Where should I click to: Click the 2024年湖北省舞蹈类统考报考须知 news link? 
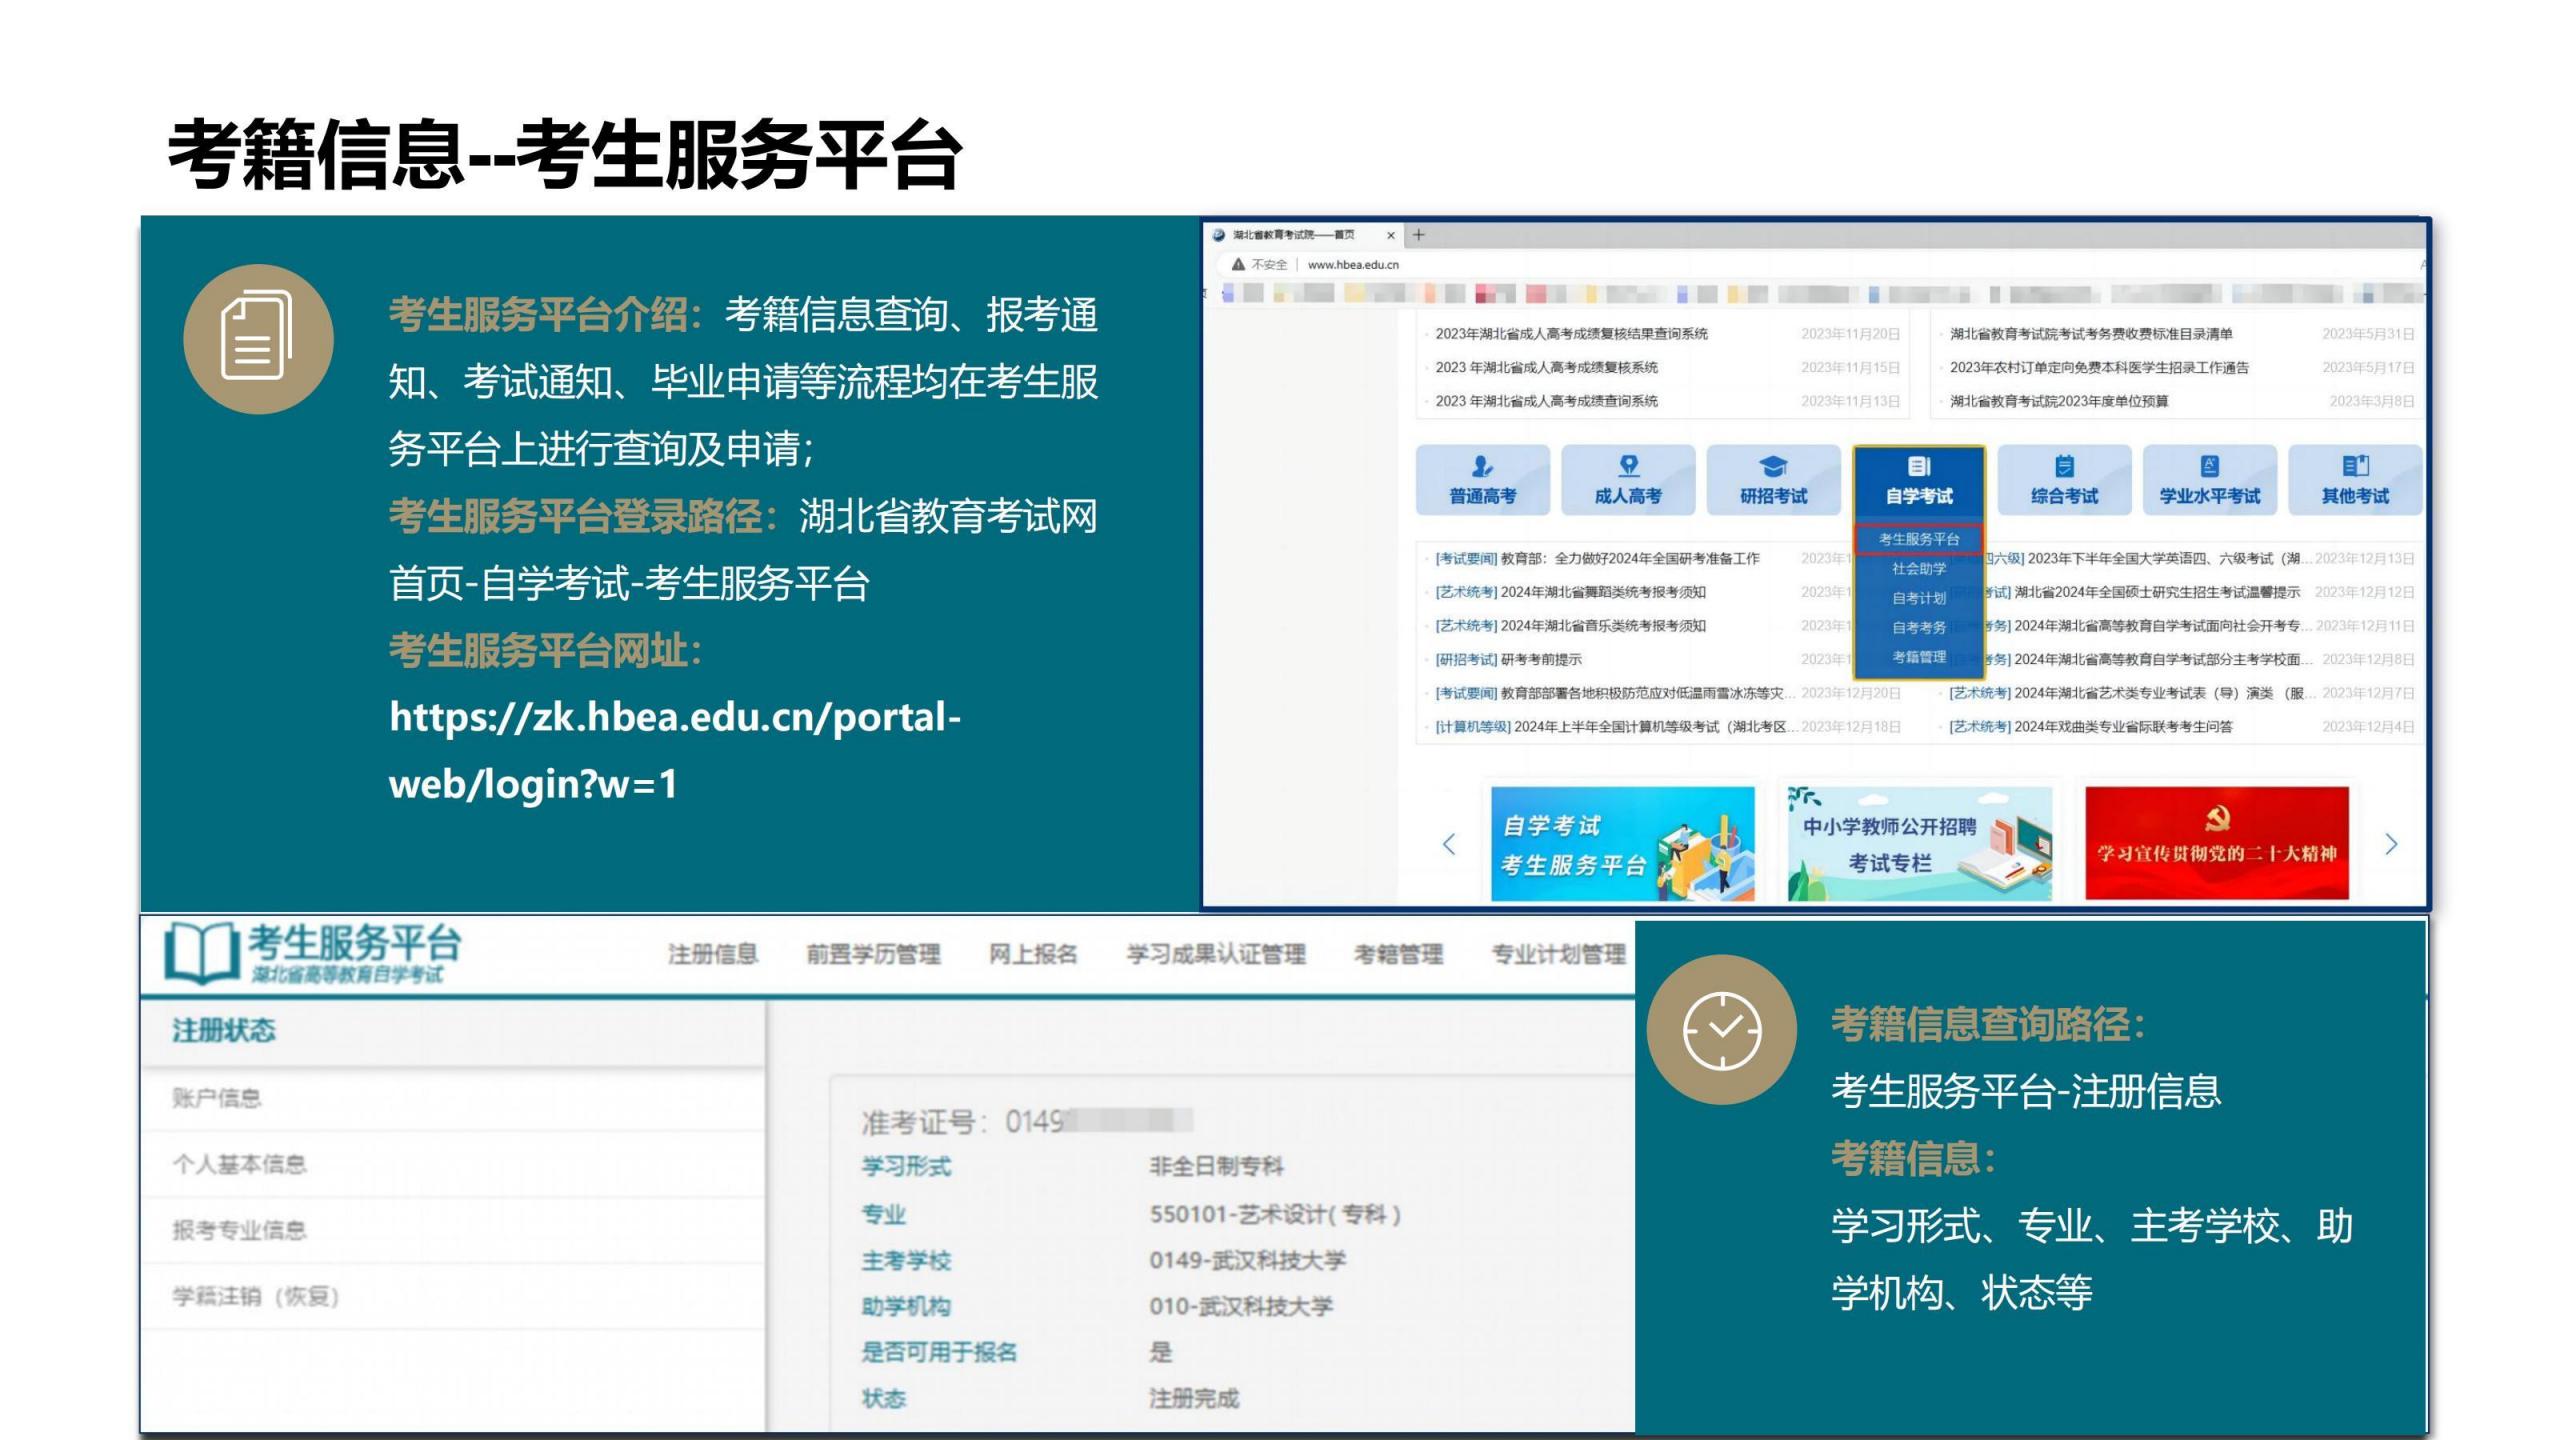click(1602, 592)
